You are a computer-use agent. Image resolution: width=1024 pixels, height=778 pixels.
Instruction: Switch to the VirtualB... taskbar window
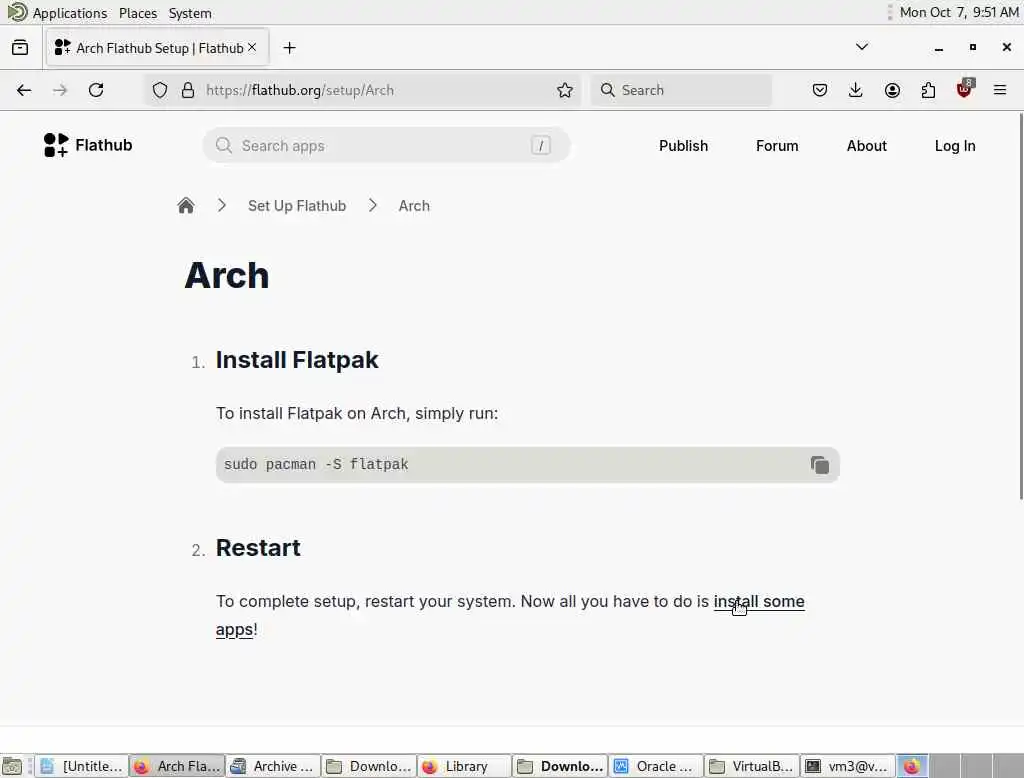point(752,766)
